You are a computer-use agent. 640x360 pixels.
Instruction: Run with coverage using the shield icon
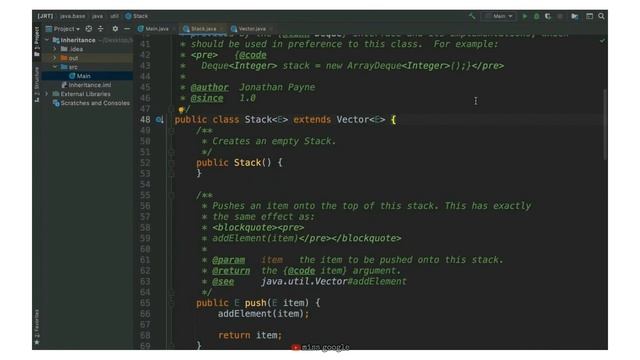point(548,16)
